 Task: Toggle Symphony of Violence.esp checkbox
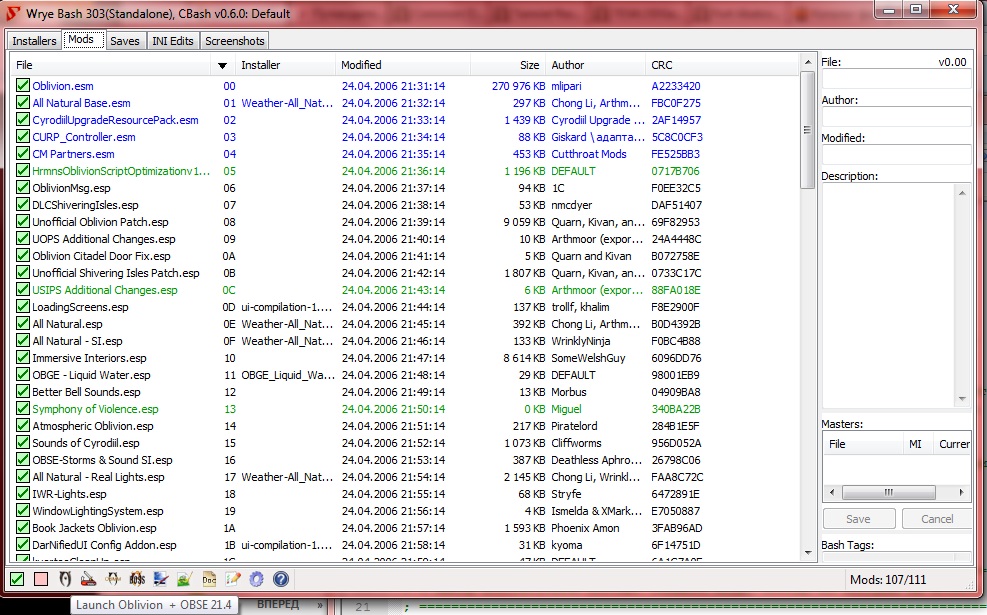point(23,408)
